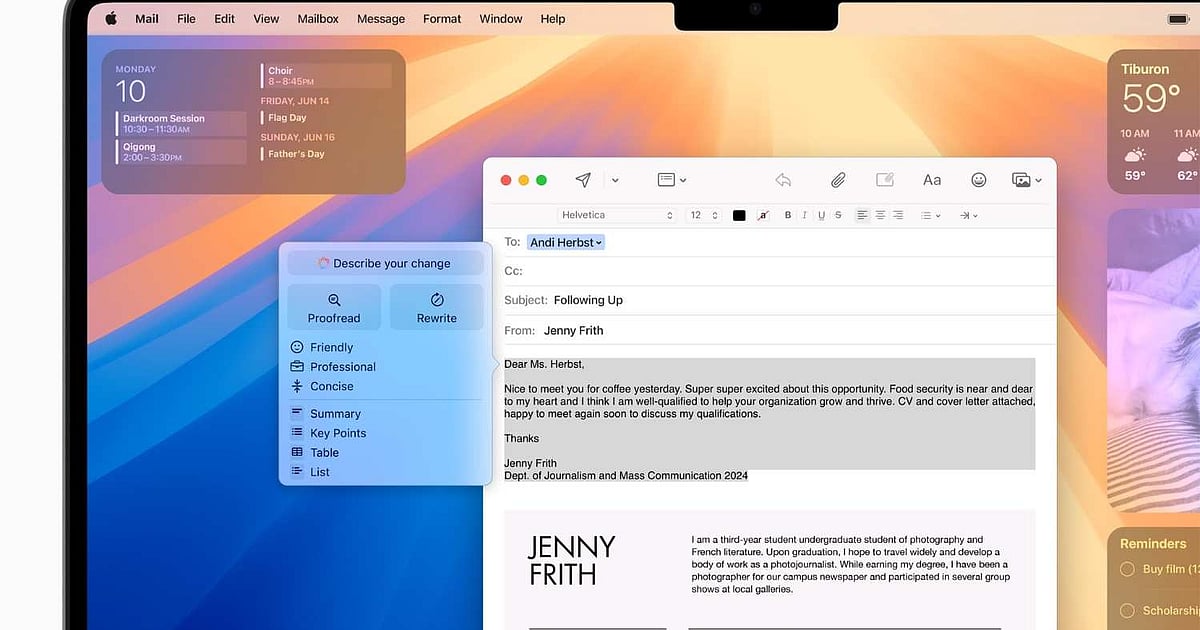
Task: Convert selection to a Table in Writing Tools
Action: click(x=314, y=453)
